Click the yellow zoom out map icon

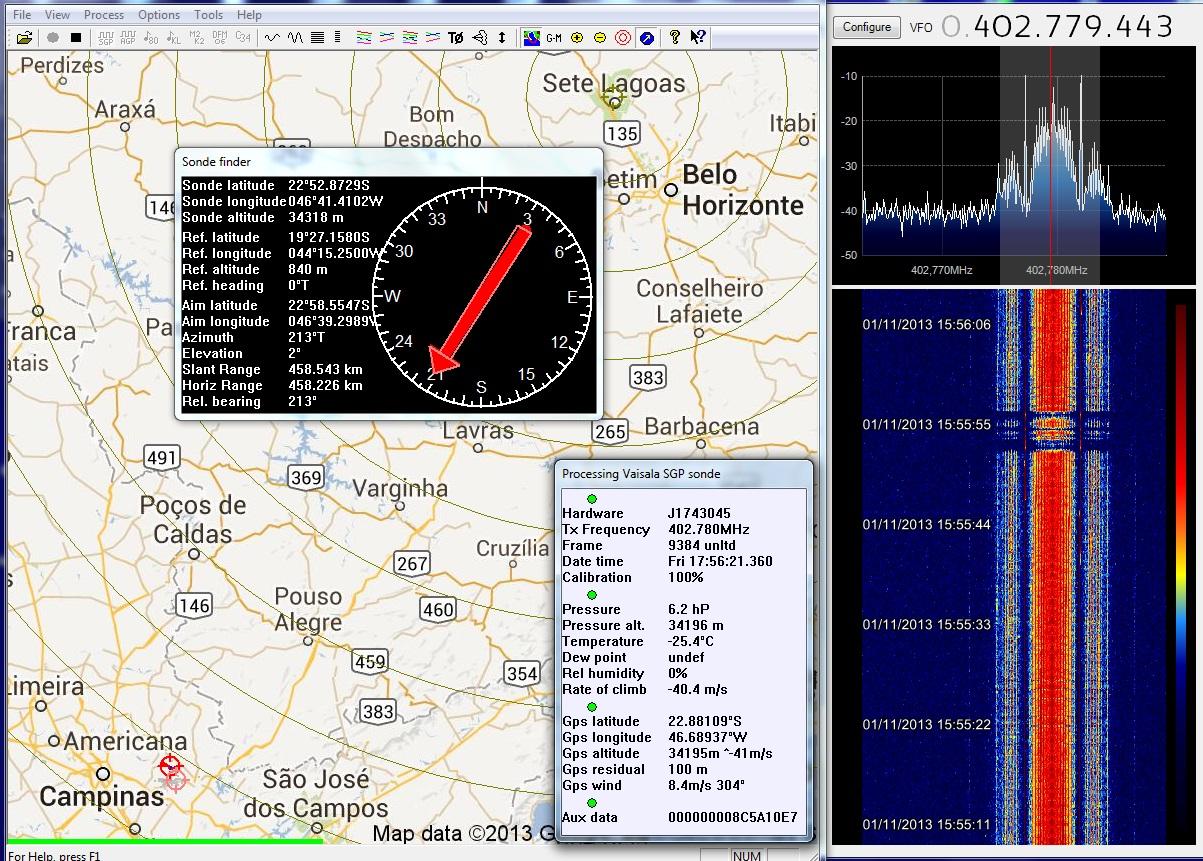point(599,38)
